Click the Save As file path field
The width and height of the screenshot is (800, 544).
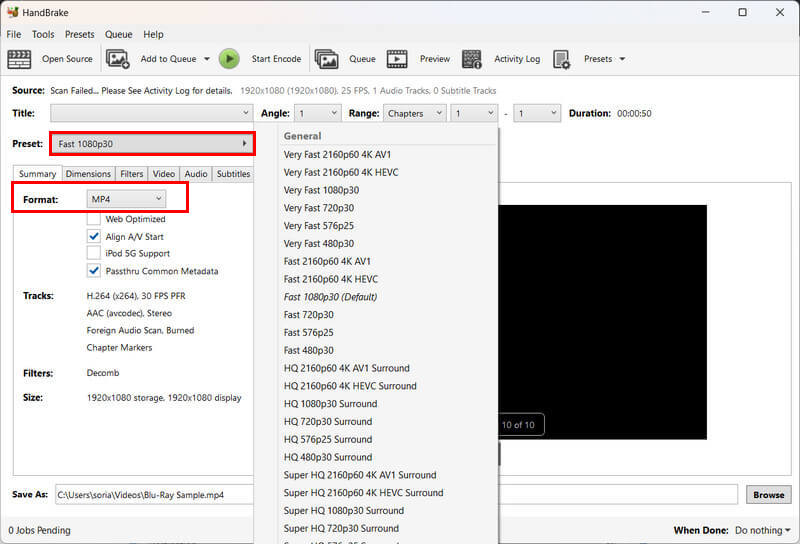pyautogui.click(x=150, y=495)
